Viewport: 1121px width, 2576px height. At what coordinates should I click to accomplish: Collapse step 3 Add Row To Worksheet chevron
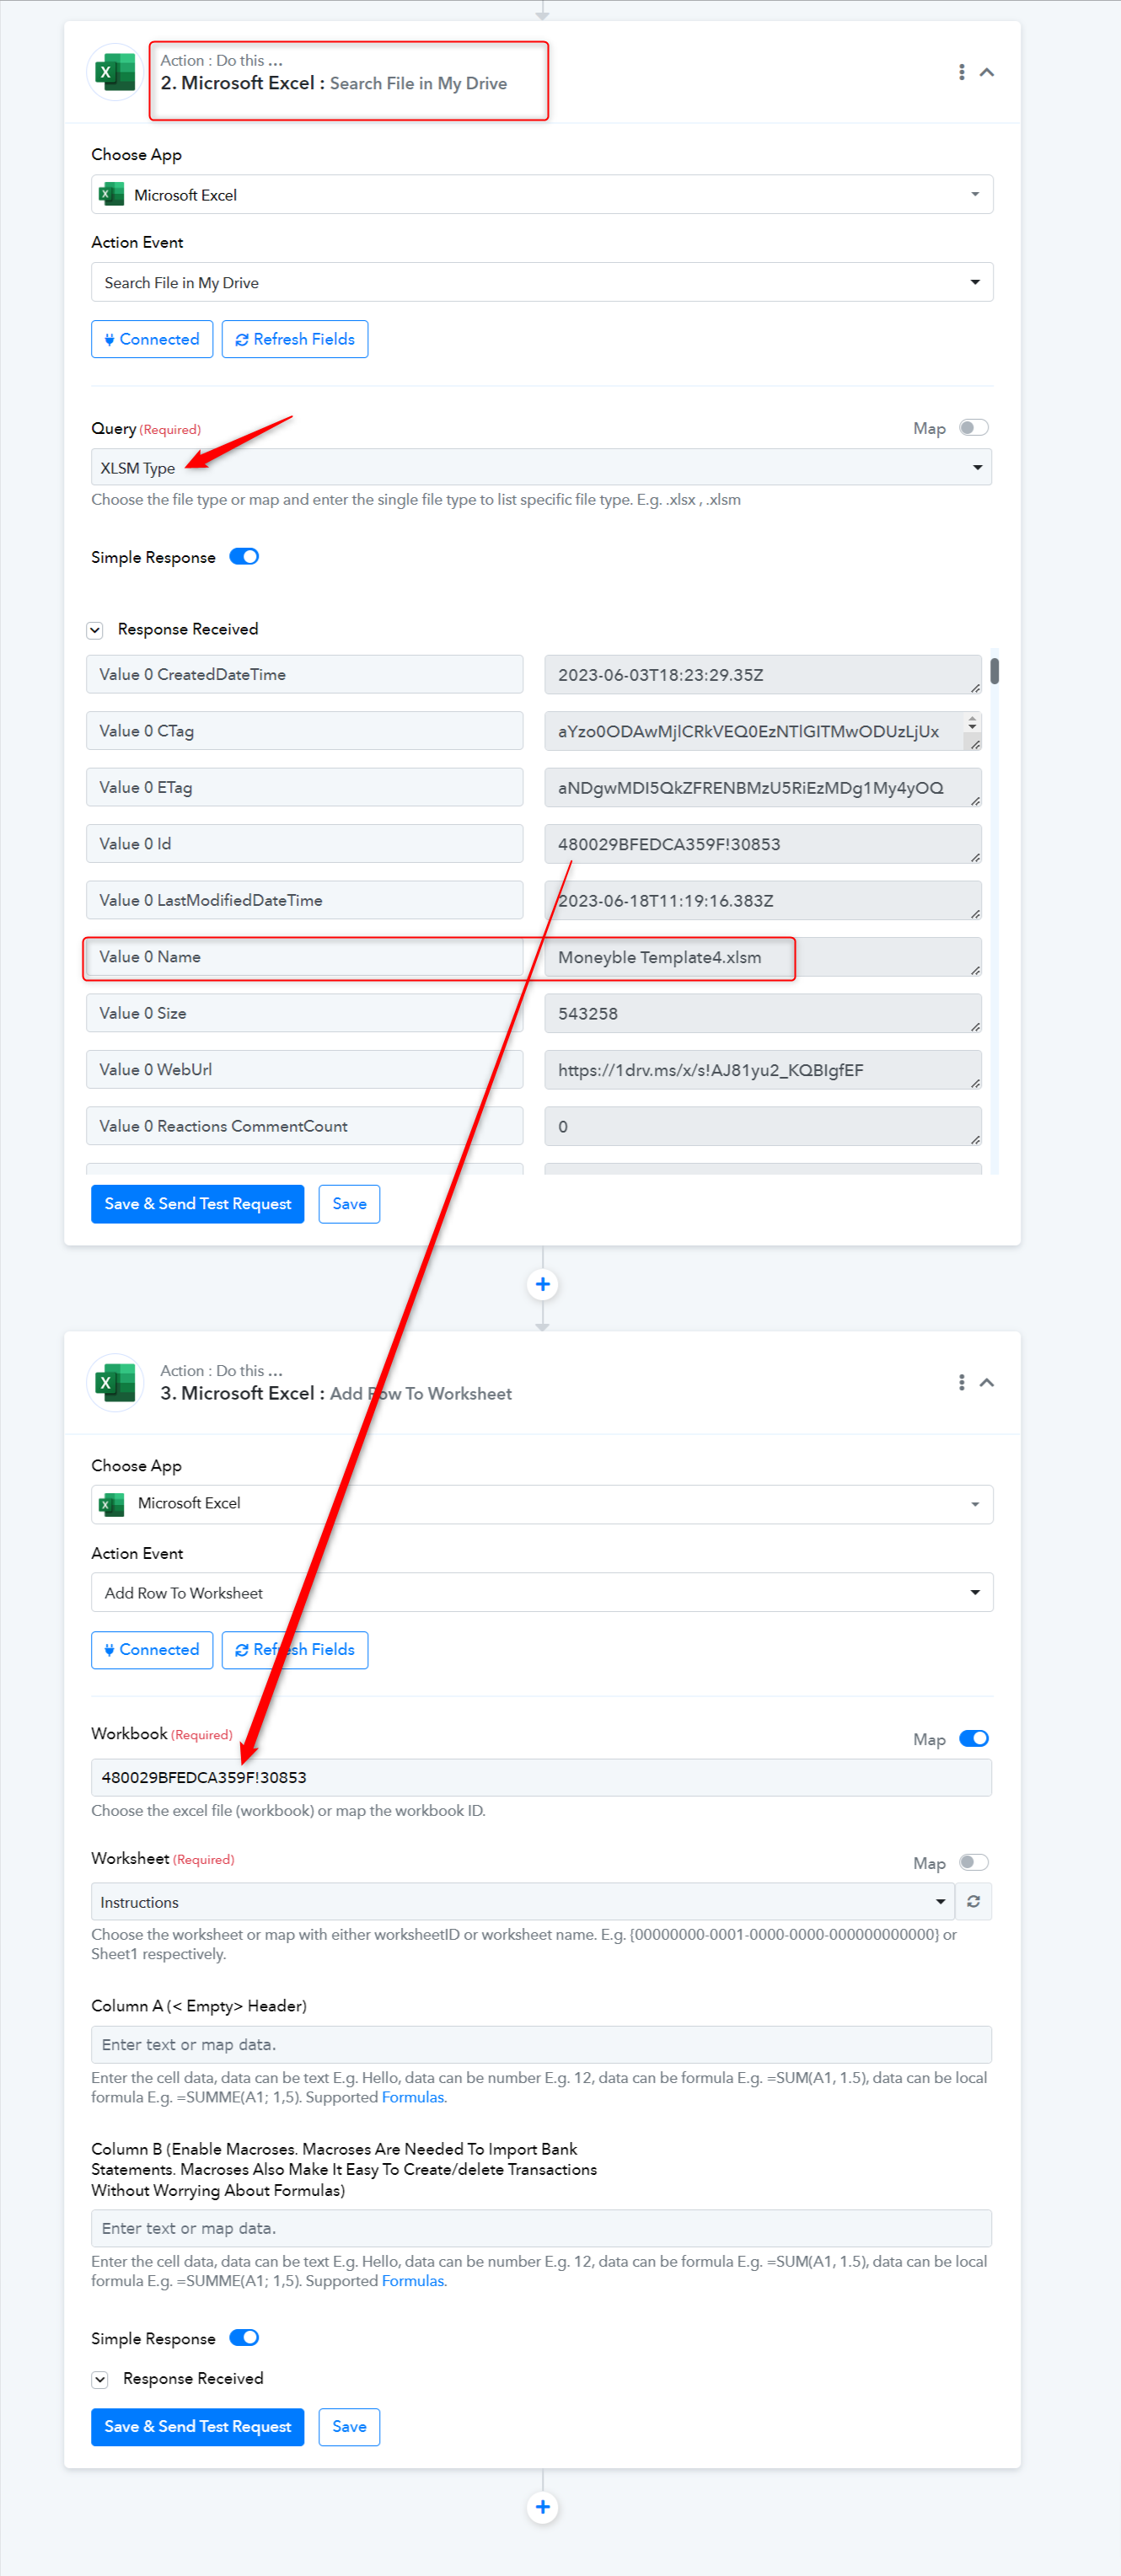tap(986, 1382)
